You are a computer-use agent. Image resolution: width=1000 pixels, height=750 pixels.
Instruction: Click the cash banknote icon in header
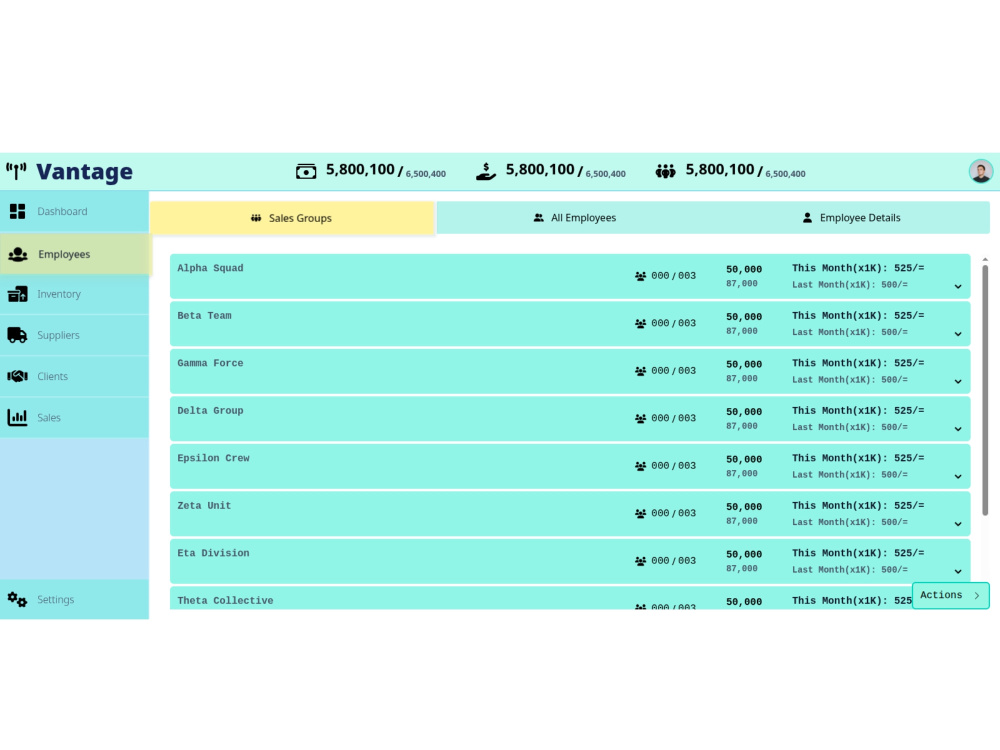click(306, 172)
